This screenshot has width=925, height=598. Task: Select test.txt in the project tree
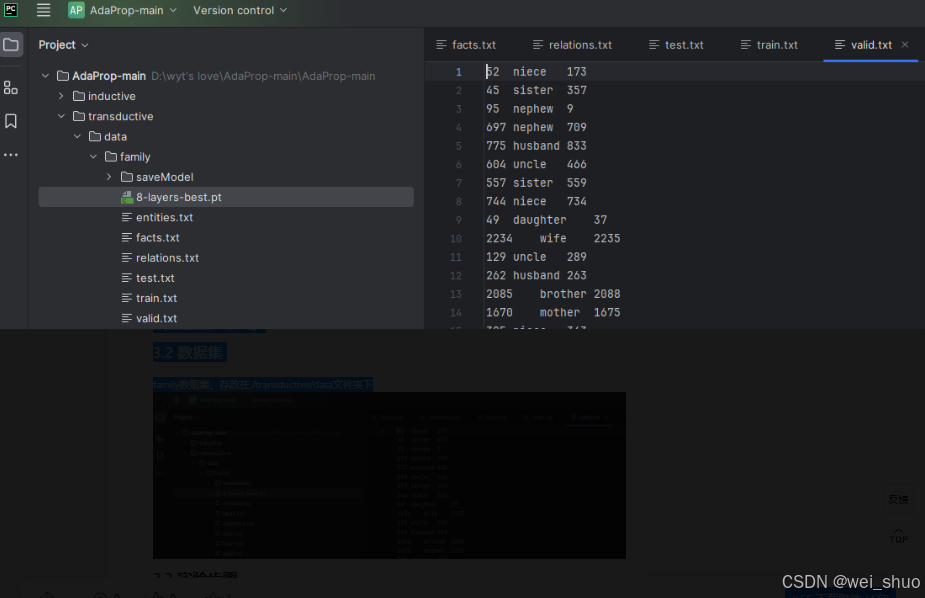[148, 278]
